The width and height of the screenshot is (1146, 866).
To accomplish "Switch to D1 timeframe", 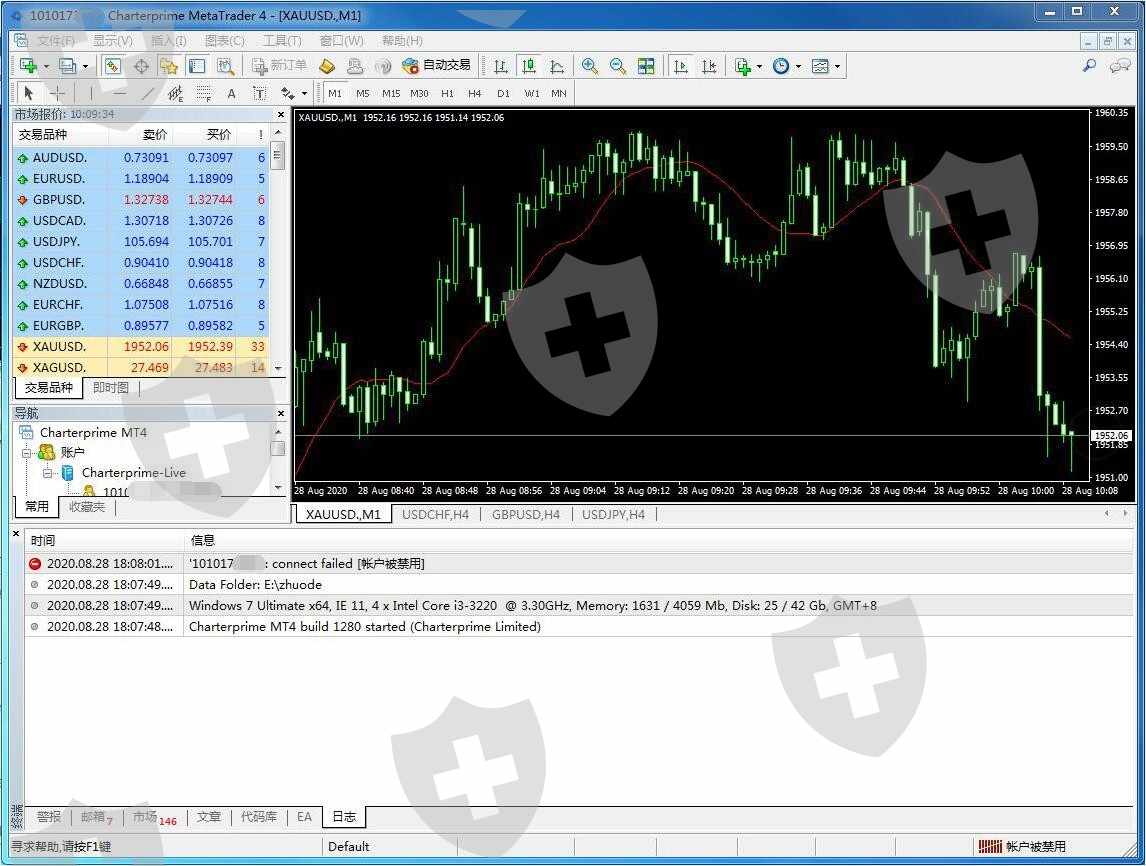I will (503, 94).
